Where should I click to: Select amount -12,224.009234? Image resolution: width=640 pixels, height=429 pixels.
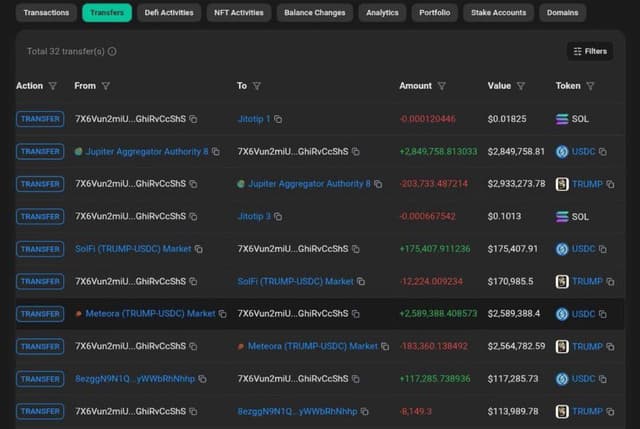click(431, 282)
